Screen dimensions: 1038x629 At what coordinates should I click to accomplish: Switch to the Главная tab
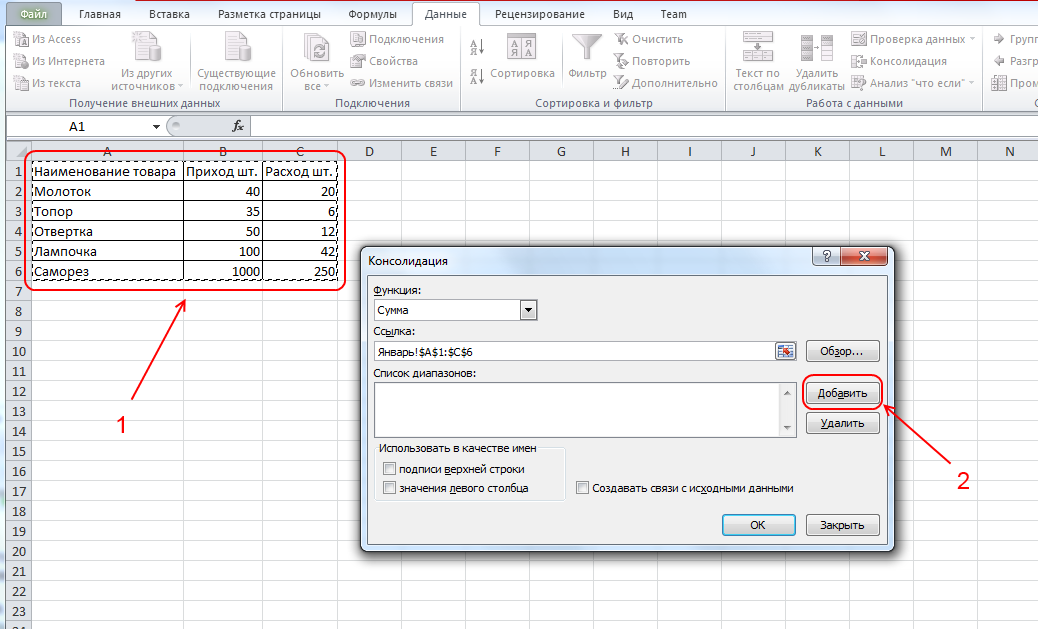pos(100,14)
